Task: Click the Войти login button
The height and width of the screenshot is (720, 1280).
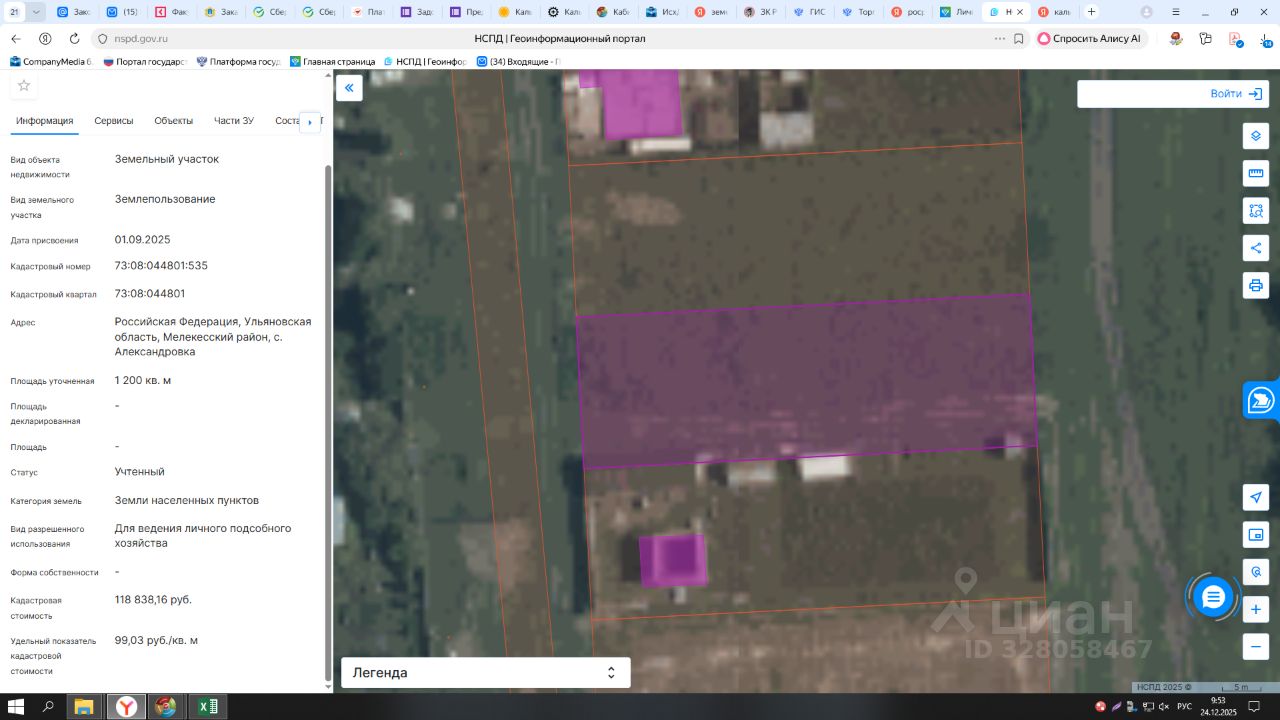Action: 1235,94
